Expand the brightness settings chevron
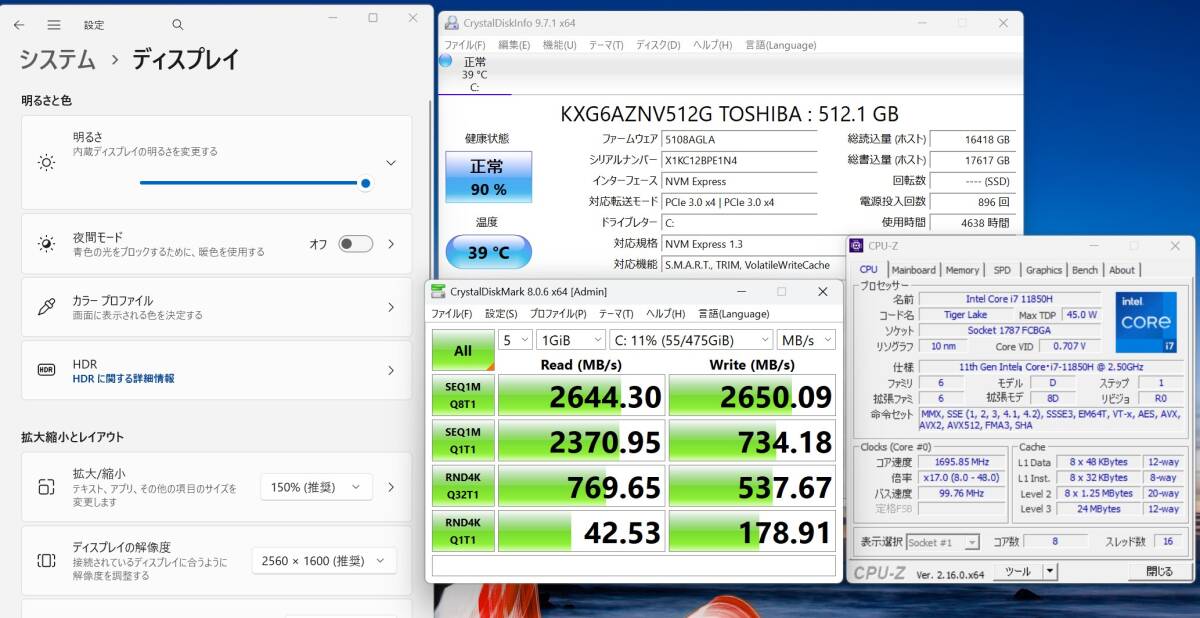1200x618 pixels. pyautogui.click(x=390, y=162)
